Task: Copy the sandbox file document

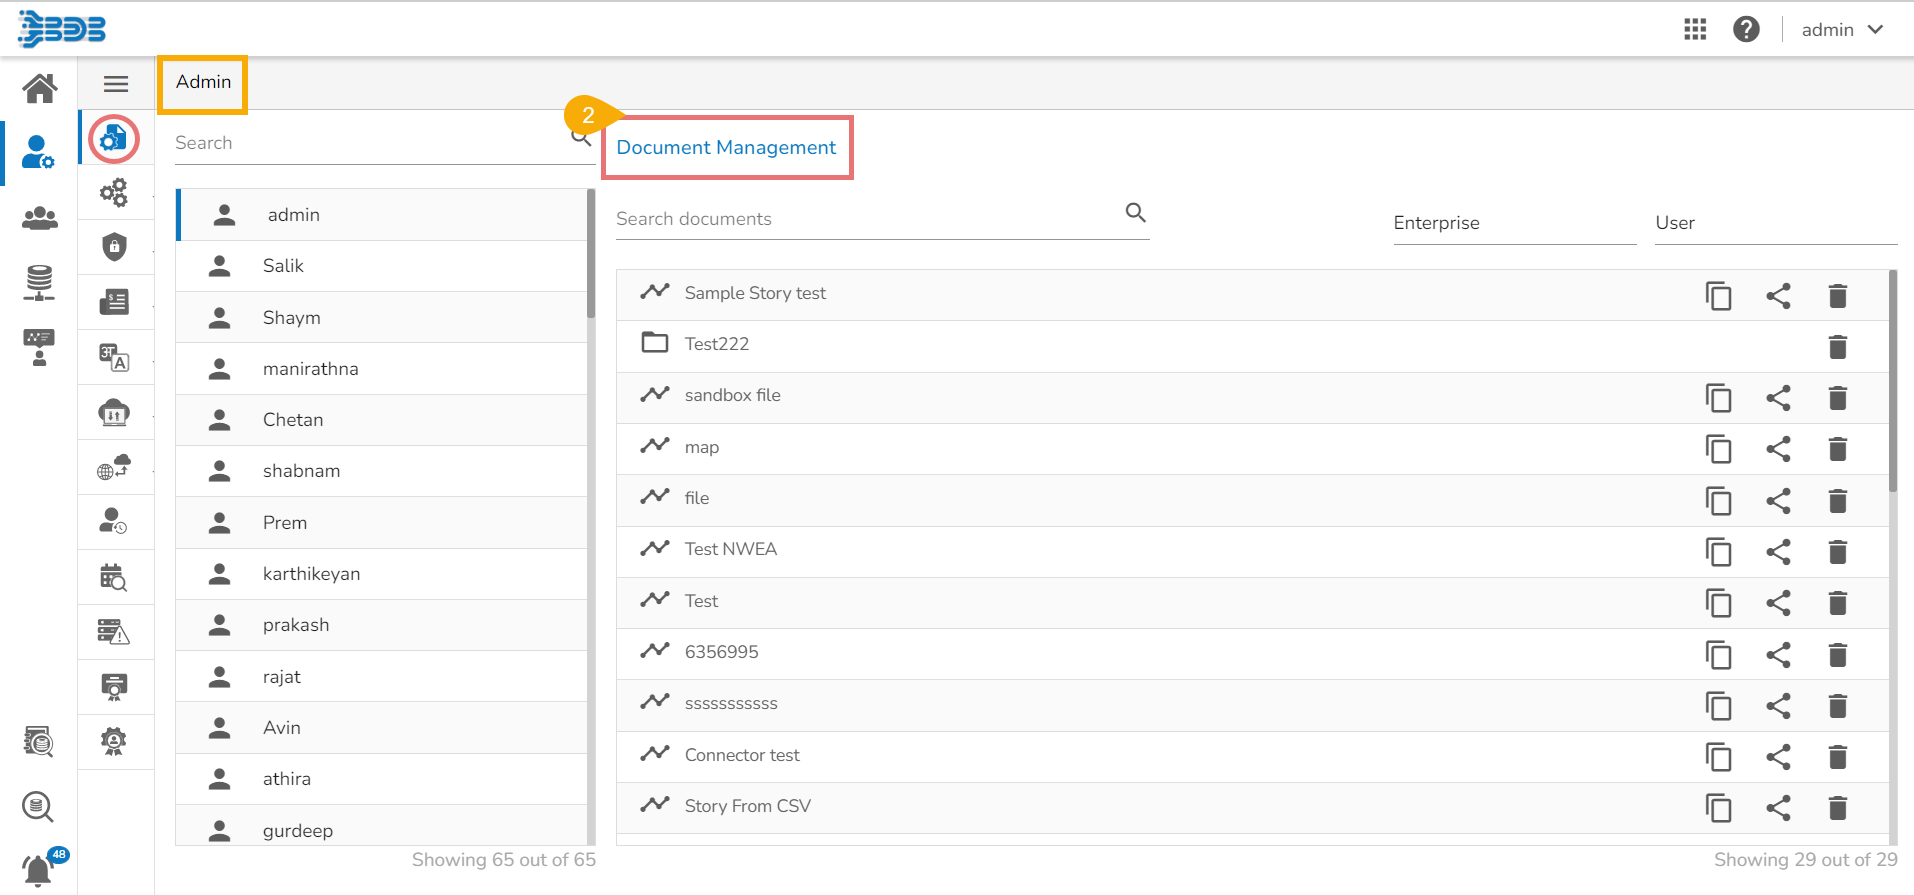Action: pos(1718,398)
